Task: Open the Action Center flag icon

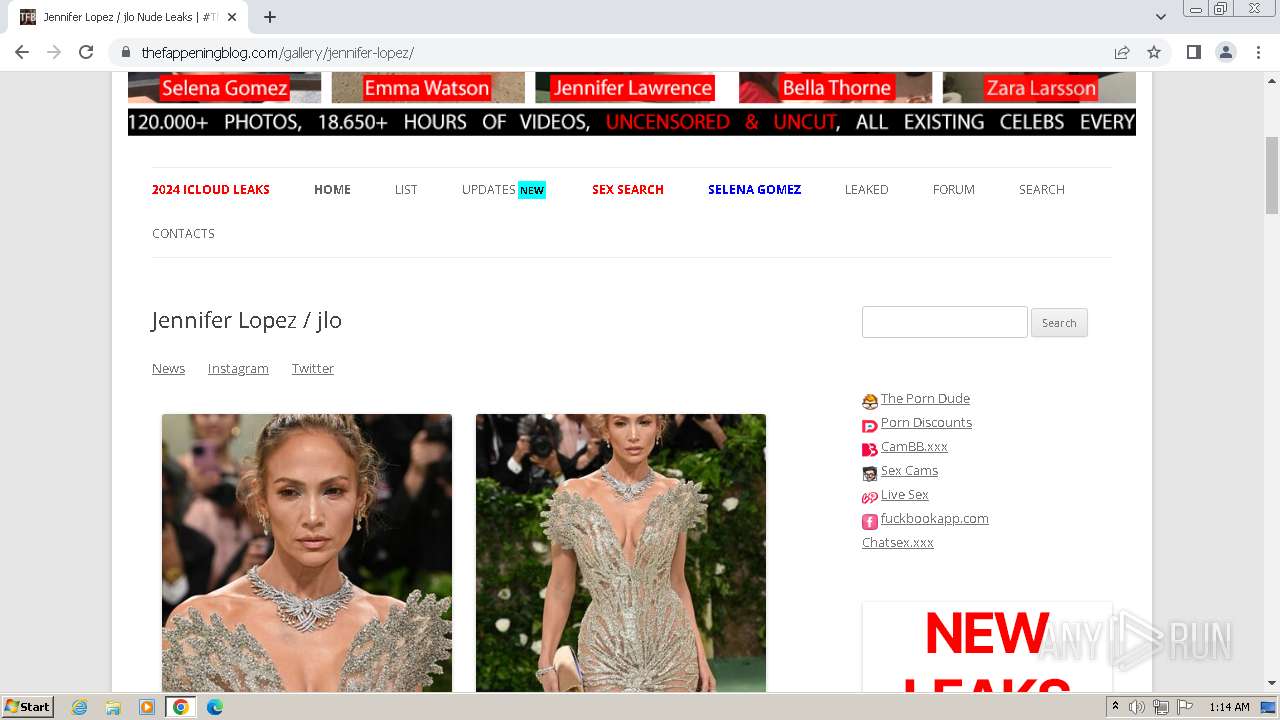Action: pyautogui.click(x=1185, y=707)
